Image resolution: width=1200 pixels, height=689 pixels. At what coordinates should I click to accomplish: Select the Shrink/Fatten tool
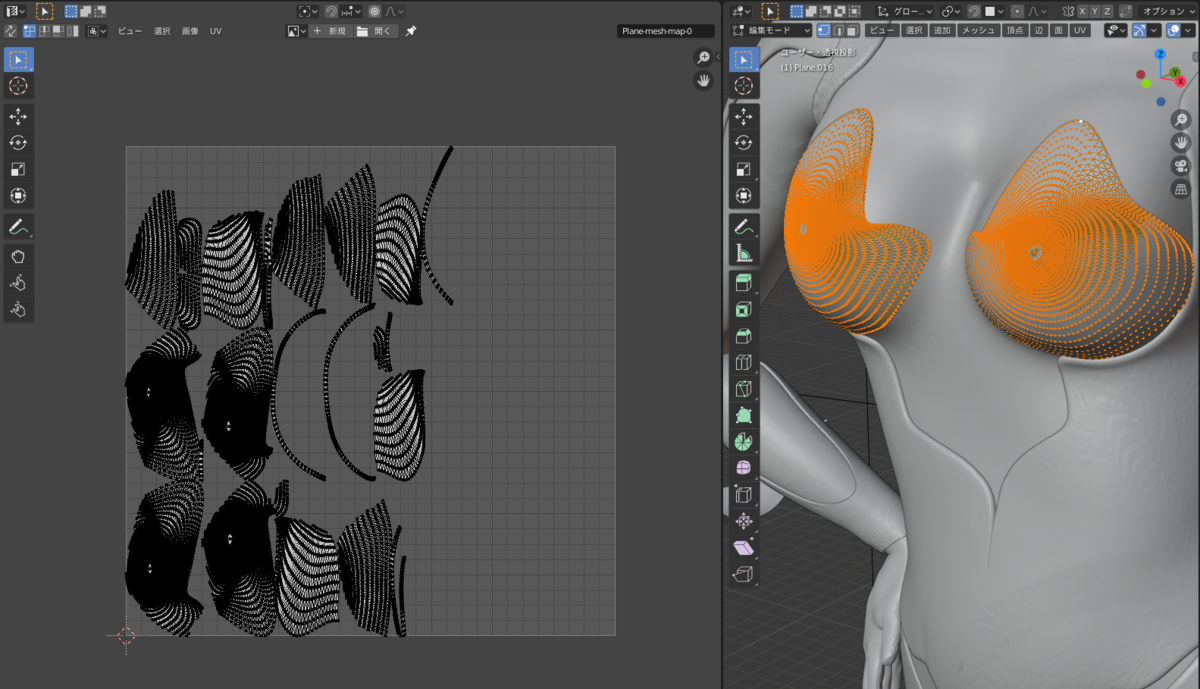[x=744, y=520]
